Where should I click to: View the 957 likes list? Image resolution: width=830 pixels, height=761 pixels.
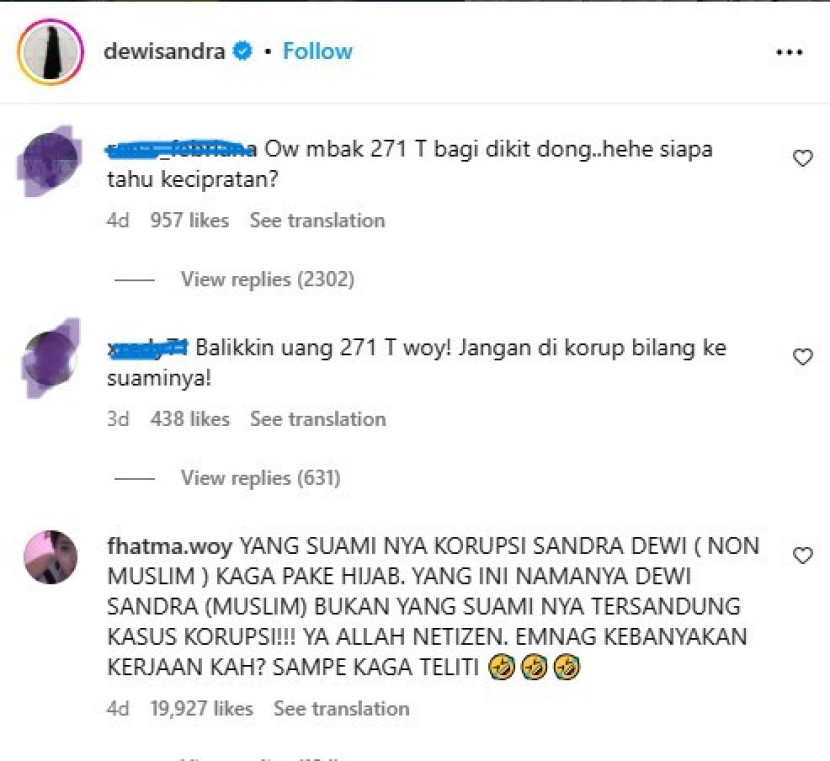(190, 220)
